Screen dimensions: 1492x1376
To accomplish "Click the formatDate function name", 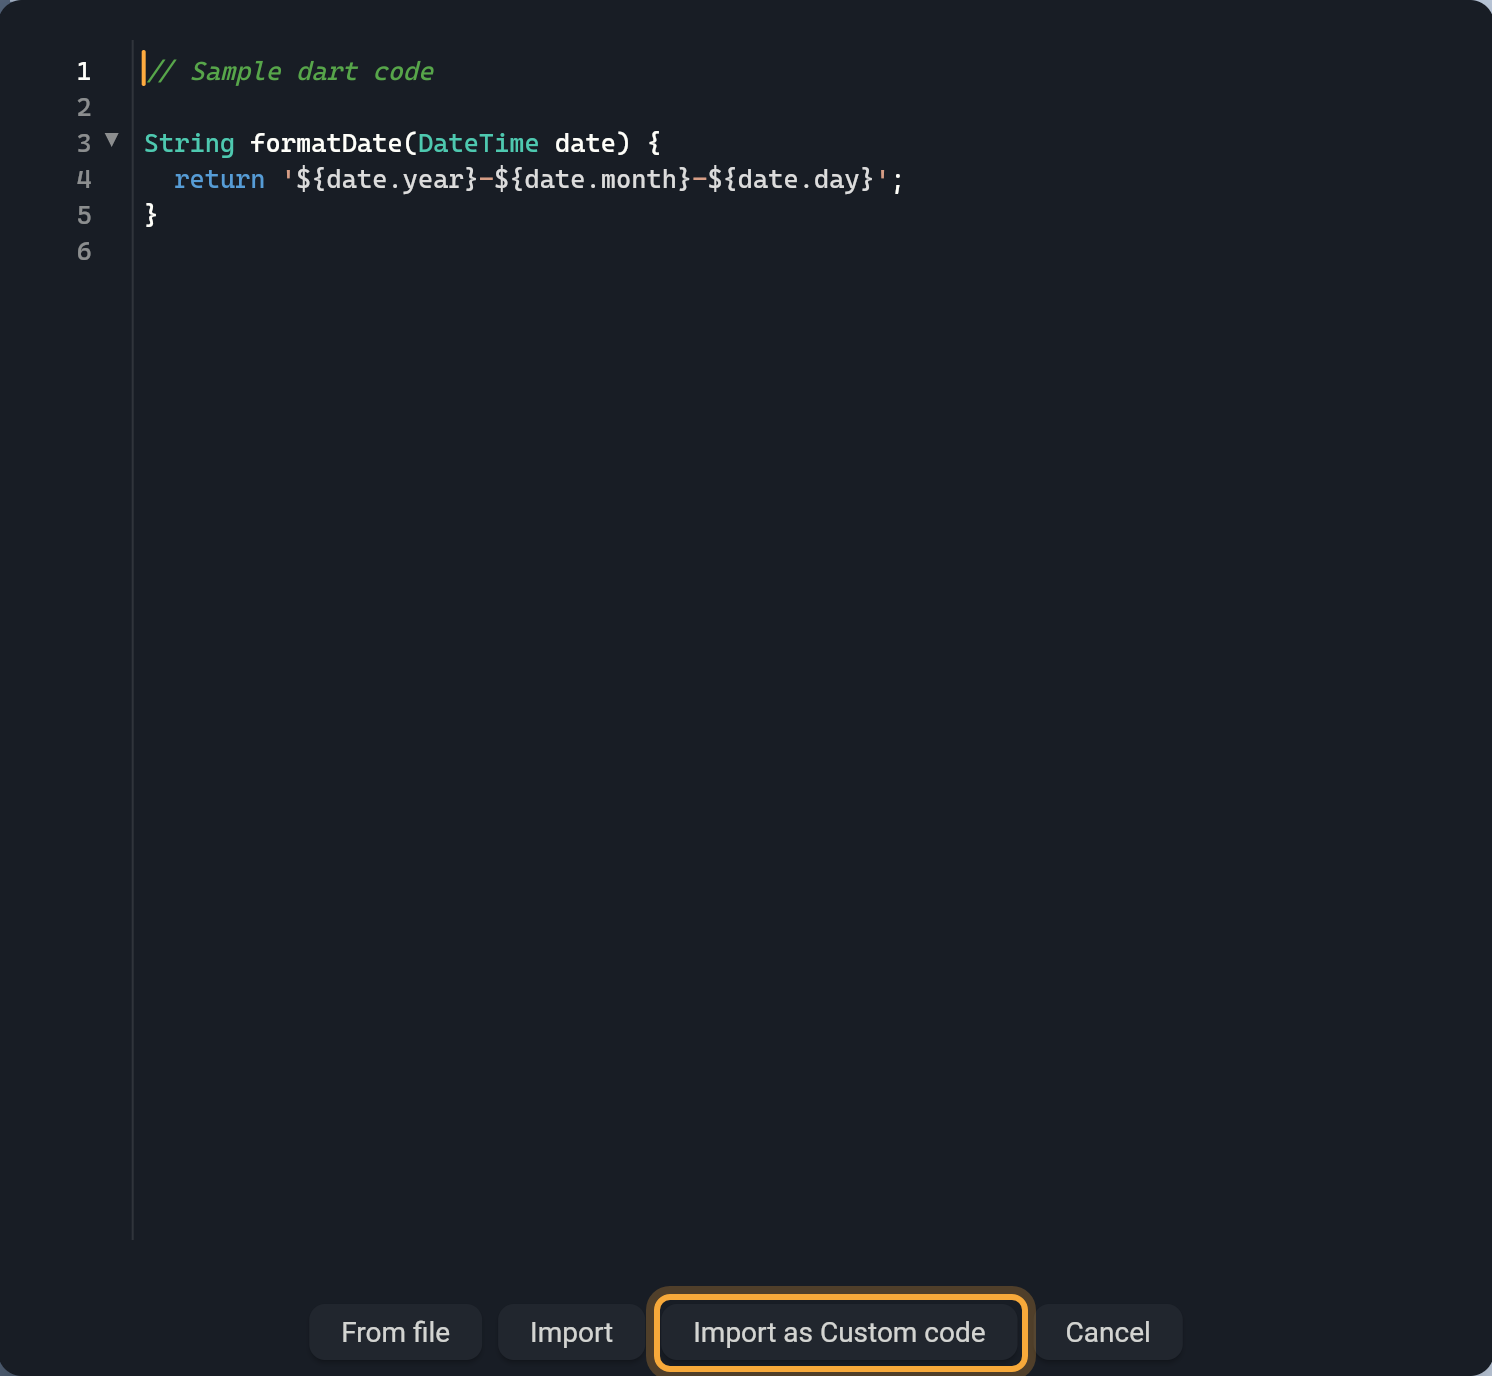I will click(326, 143).
